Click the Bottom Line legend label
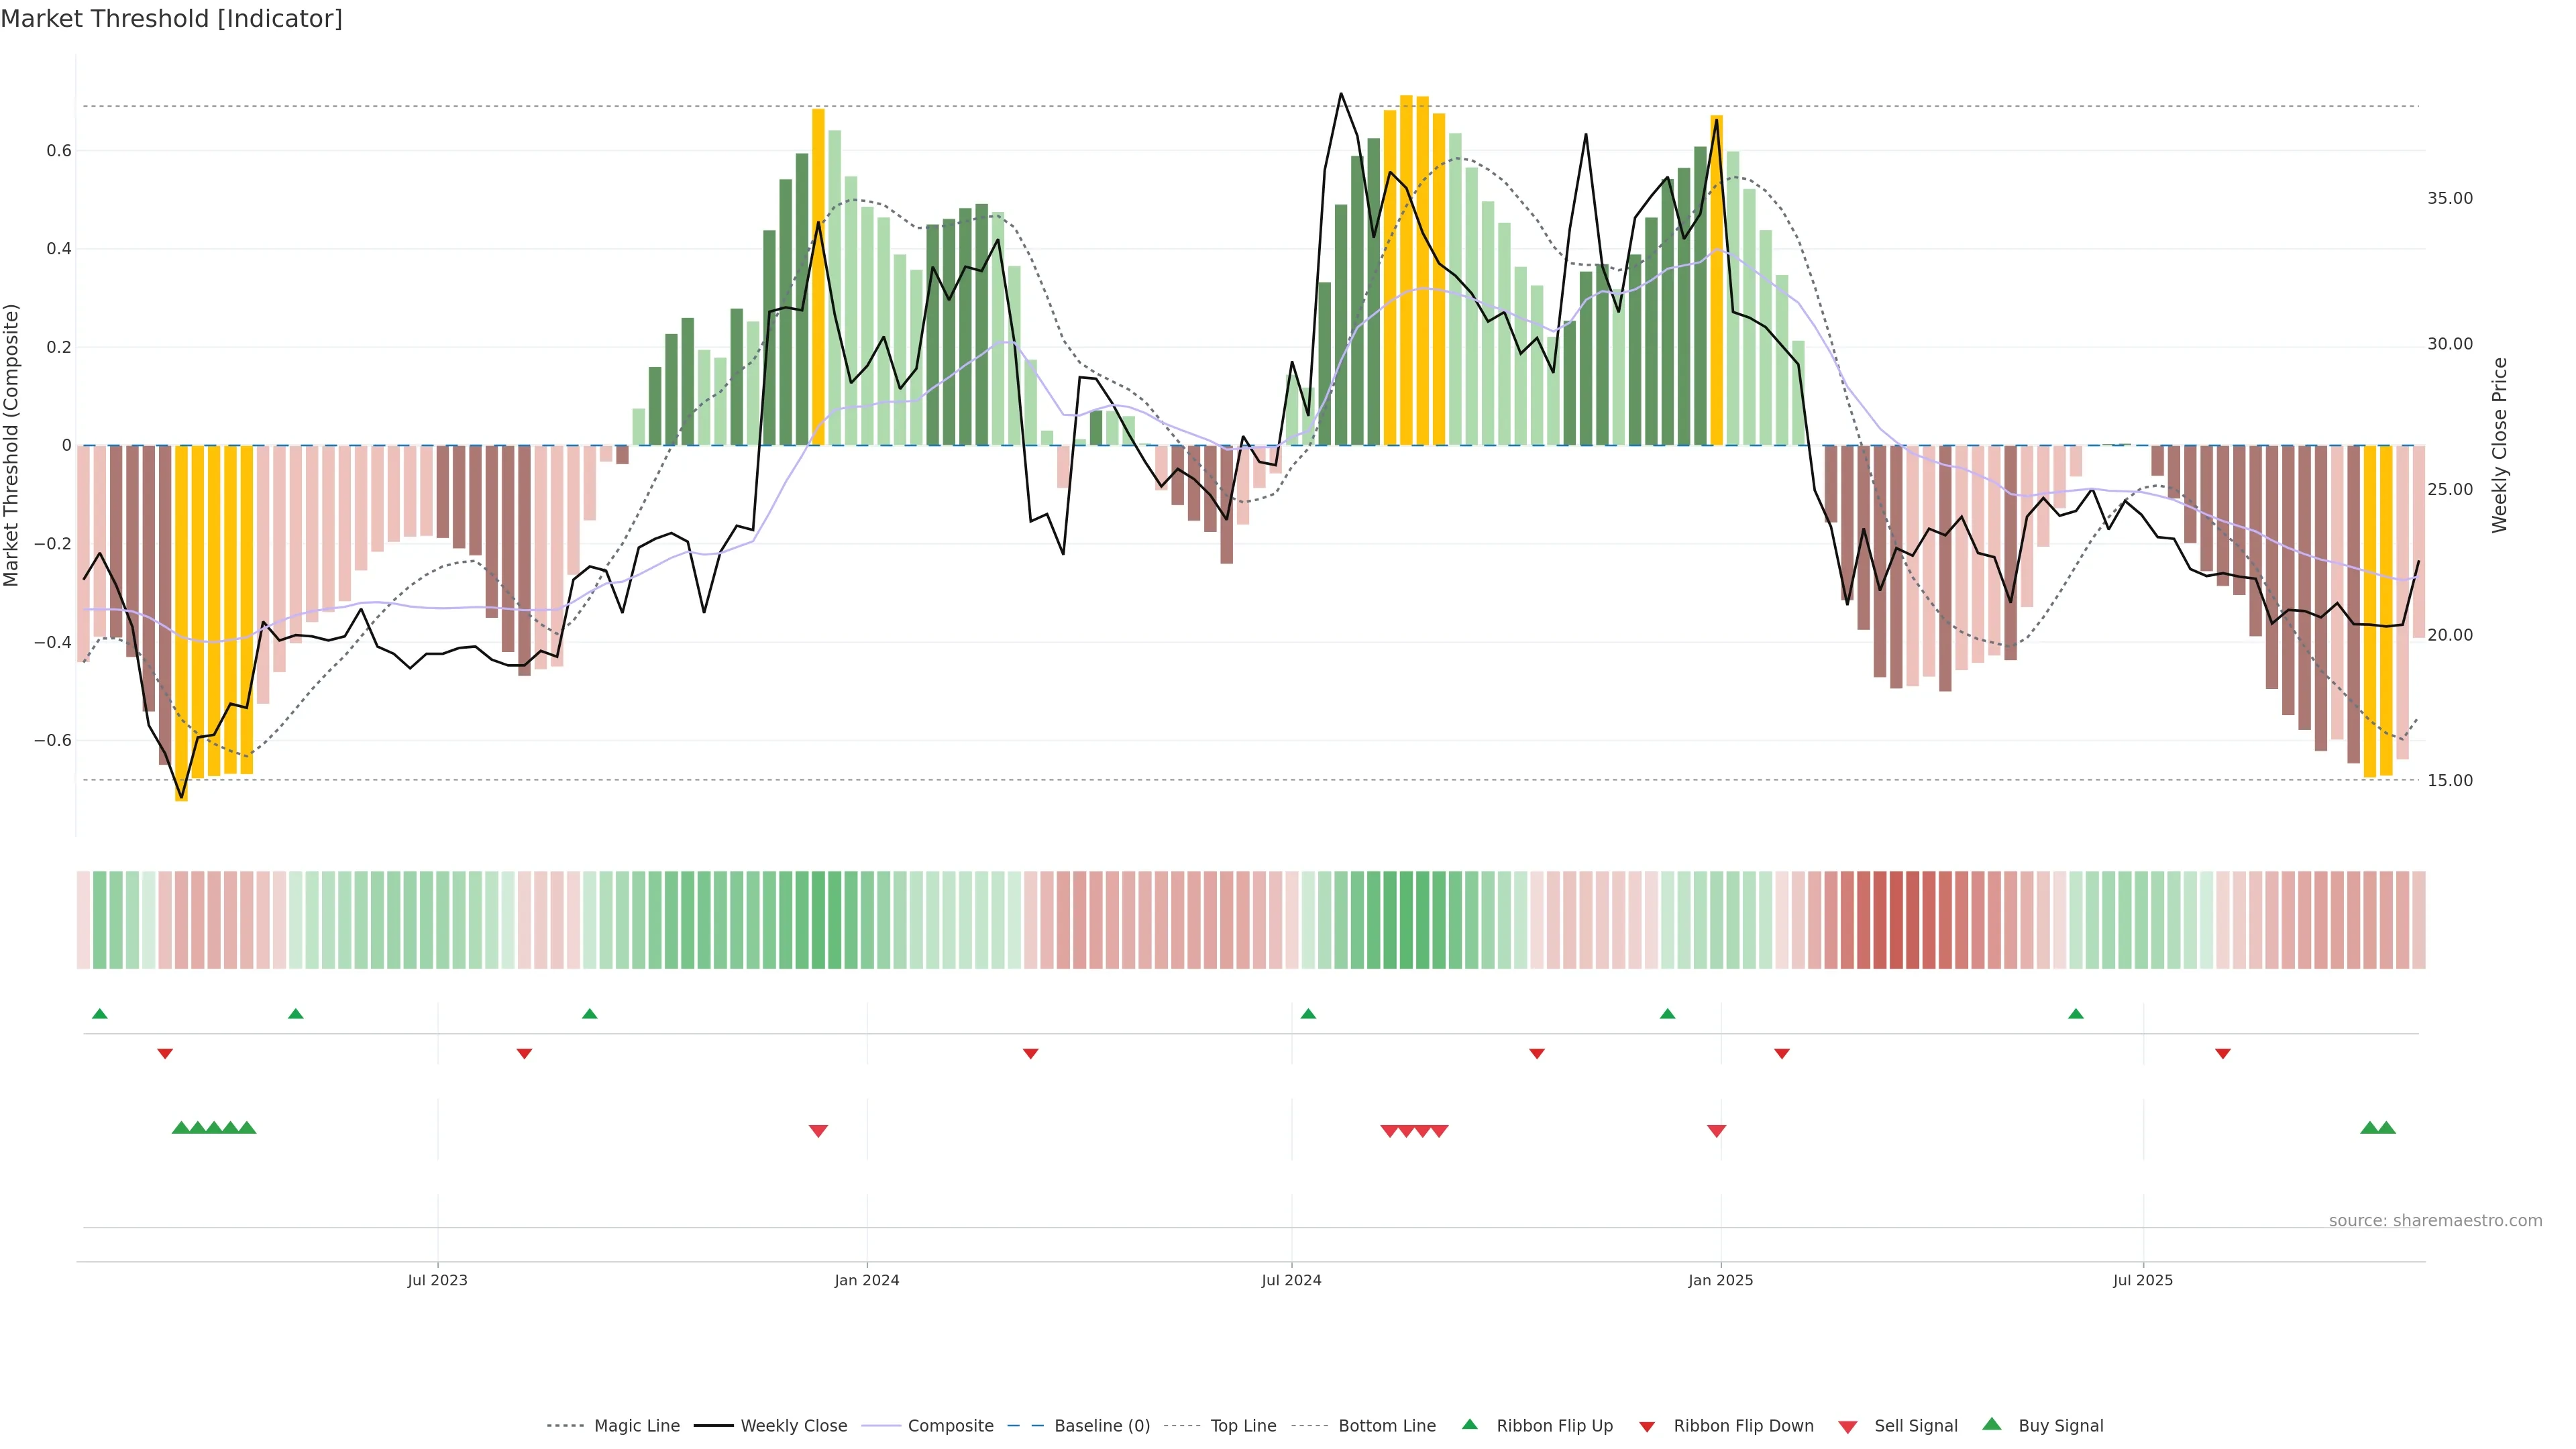This screenshot has width=2576, height=1449. [x=1387, y=1426]
